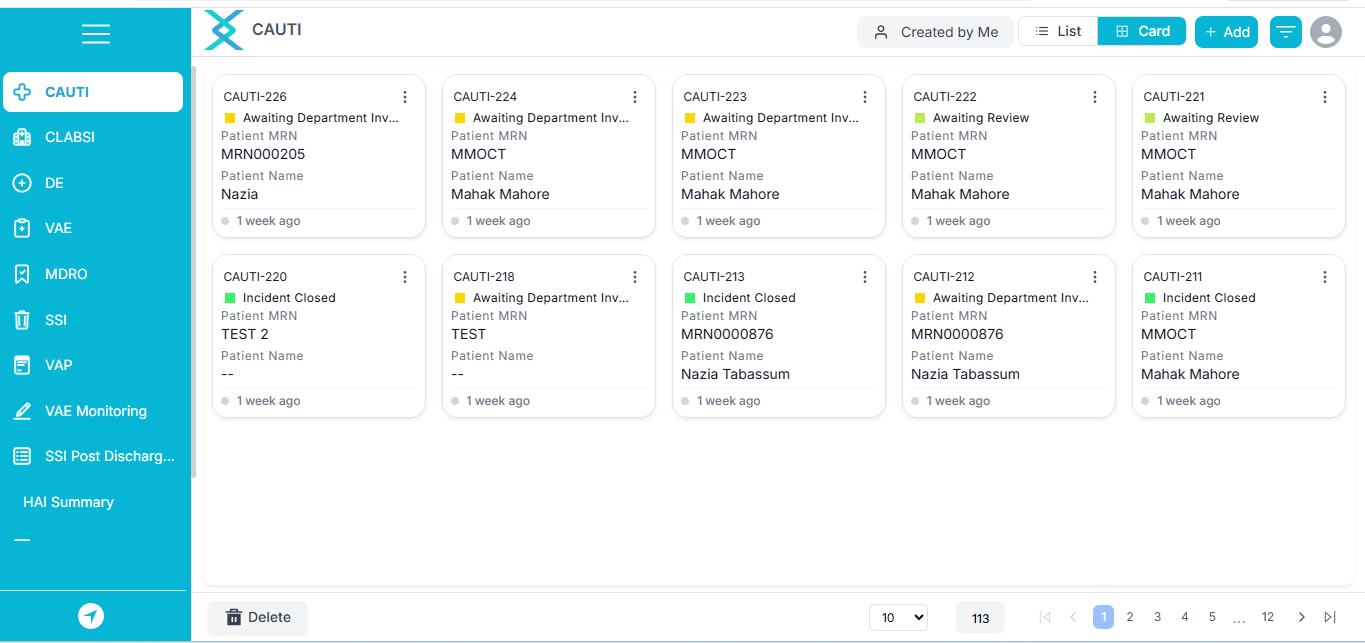This screenshot has height=643, width=1365.
Task: Click the filter icon button
Action: [x=1285, y=32]
